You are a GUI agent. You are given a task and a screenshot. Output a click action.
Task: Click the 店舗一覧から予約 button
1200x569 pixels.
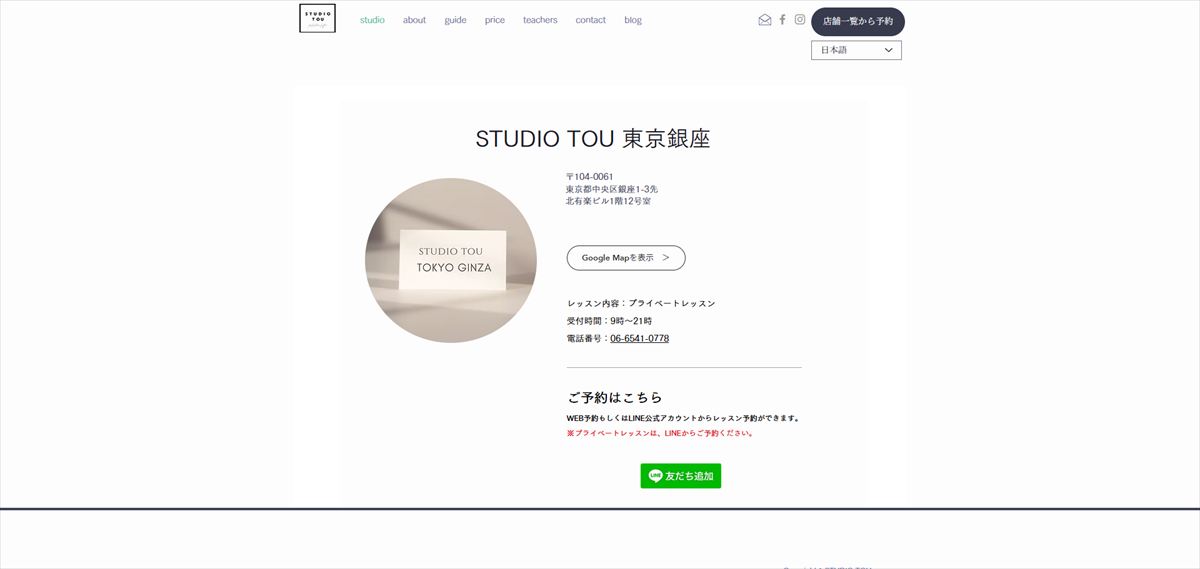858,21
